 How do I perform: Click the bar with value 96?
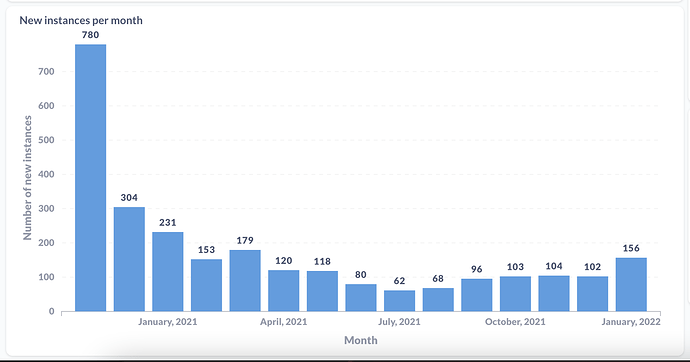pyautogui.click(x=477, y=295)
